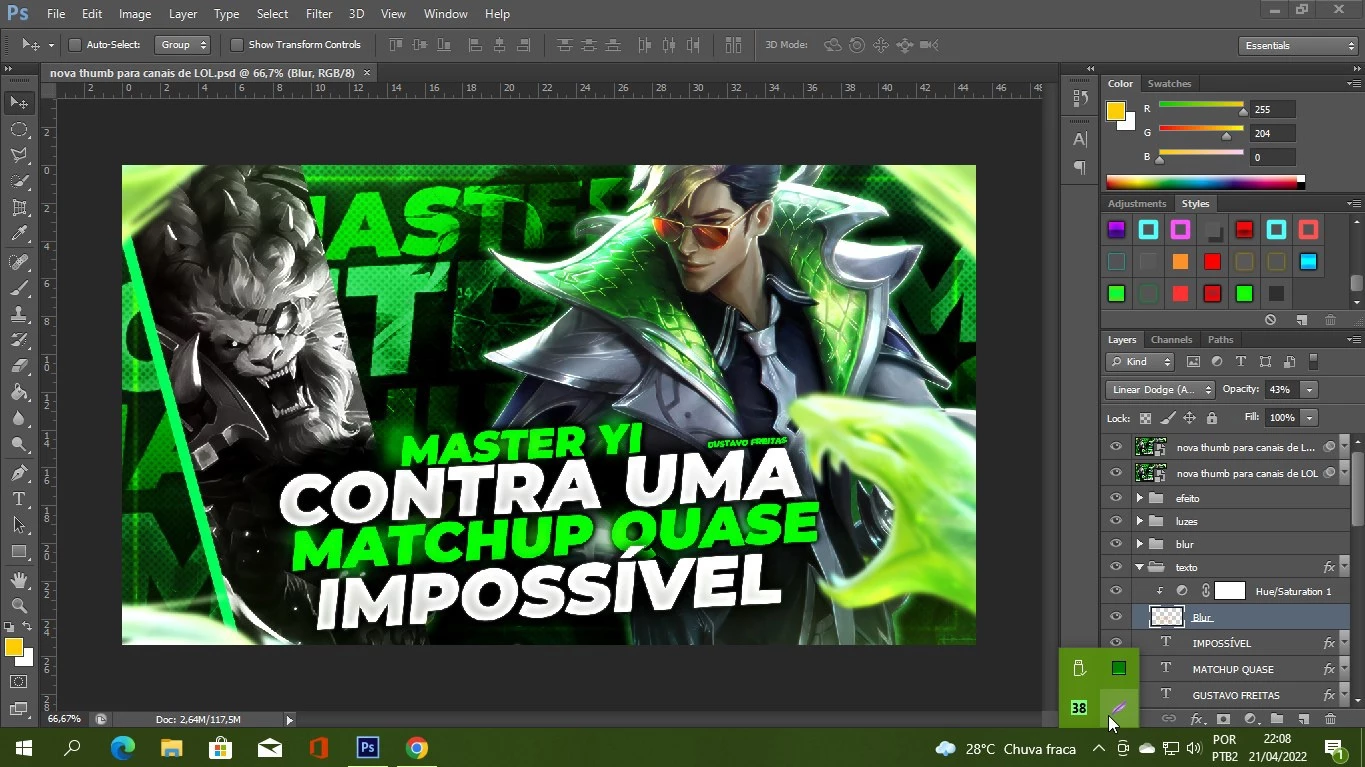Select the Crop tool

click(19, 208)
